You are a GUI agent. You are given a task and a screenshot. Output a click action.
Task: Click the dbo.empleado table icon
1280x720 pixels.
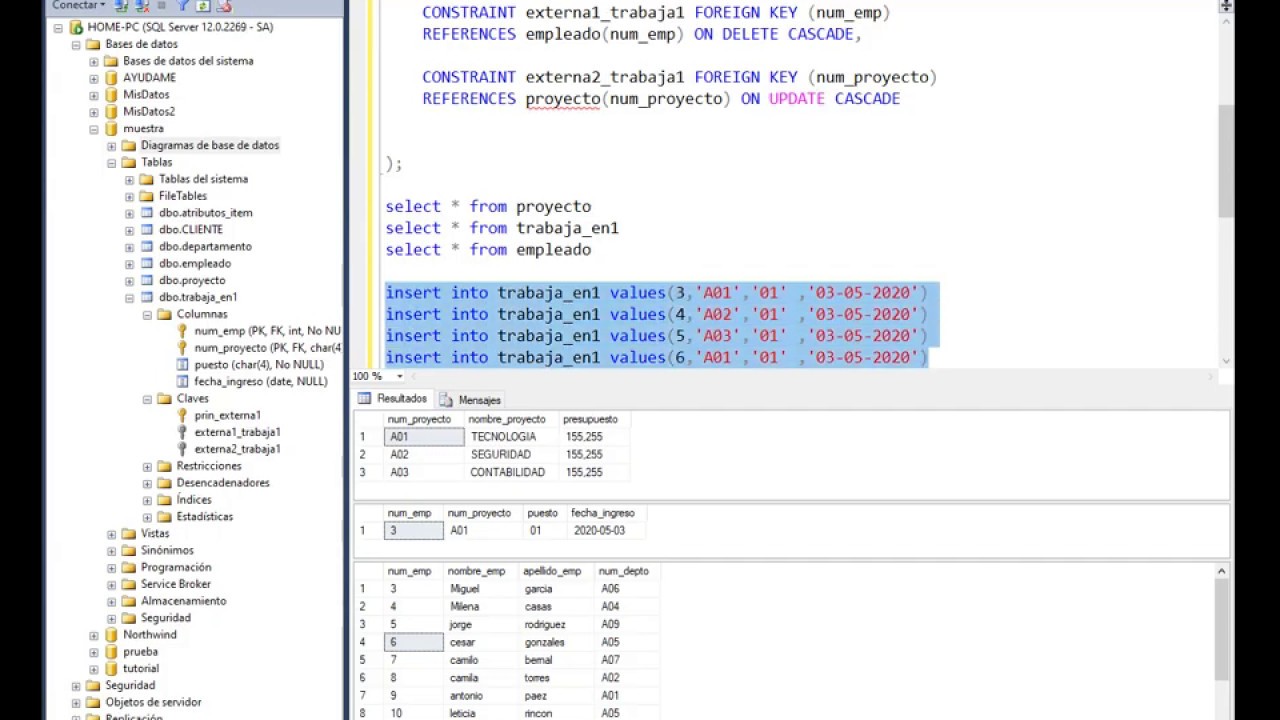[x=147, y=264]
